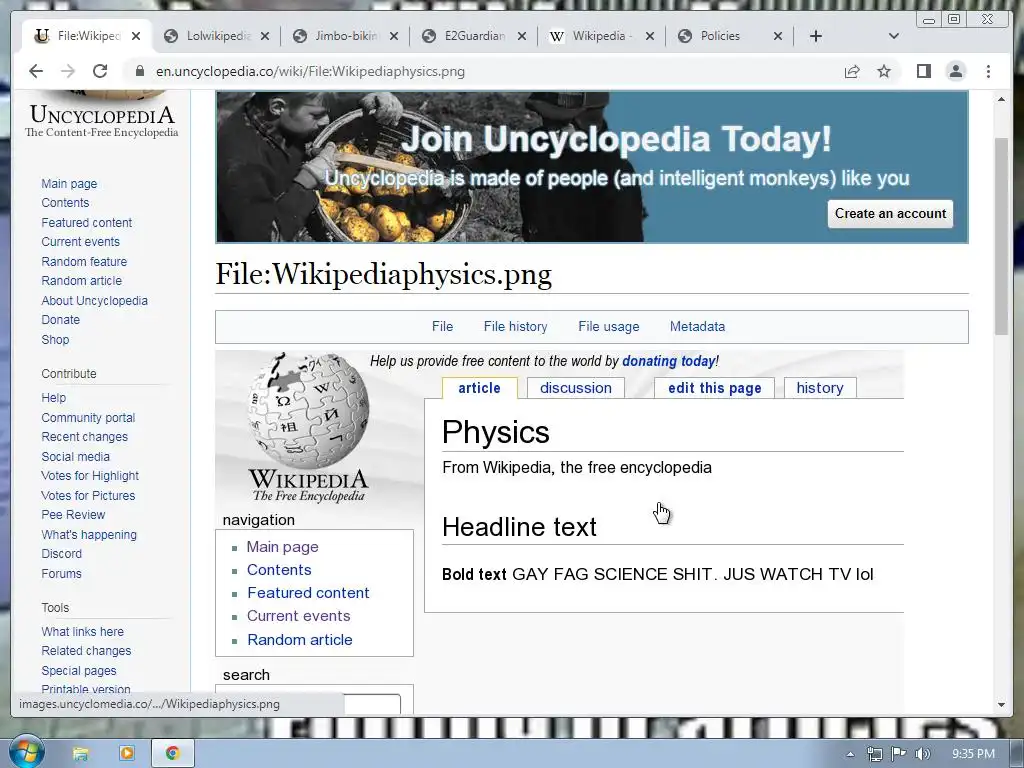1024x768 pixels.
Task: Open Random article sidebar link
Action: point(82,281)
